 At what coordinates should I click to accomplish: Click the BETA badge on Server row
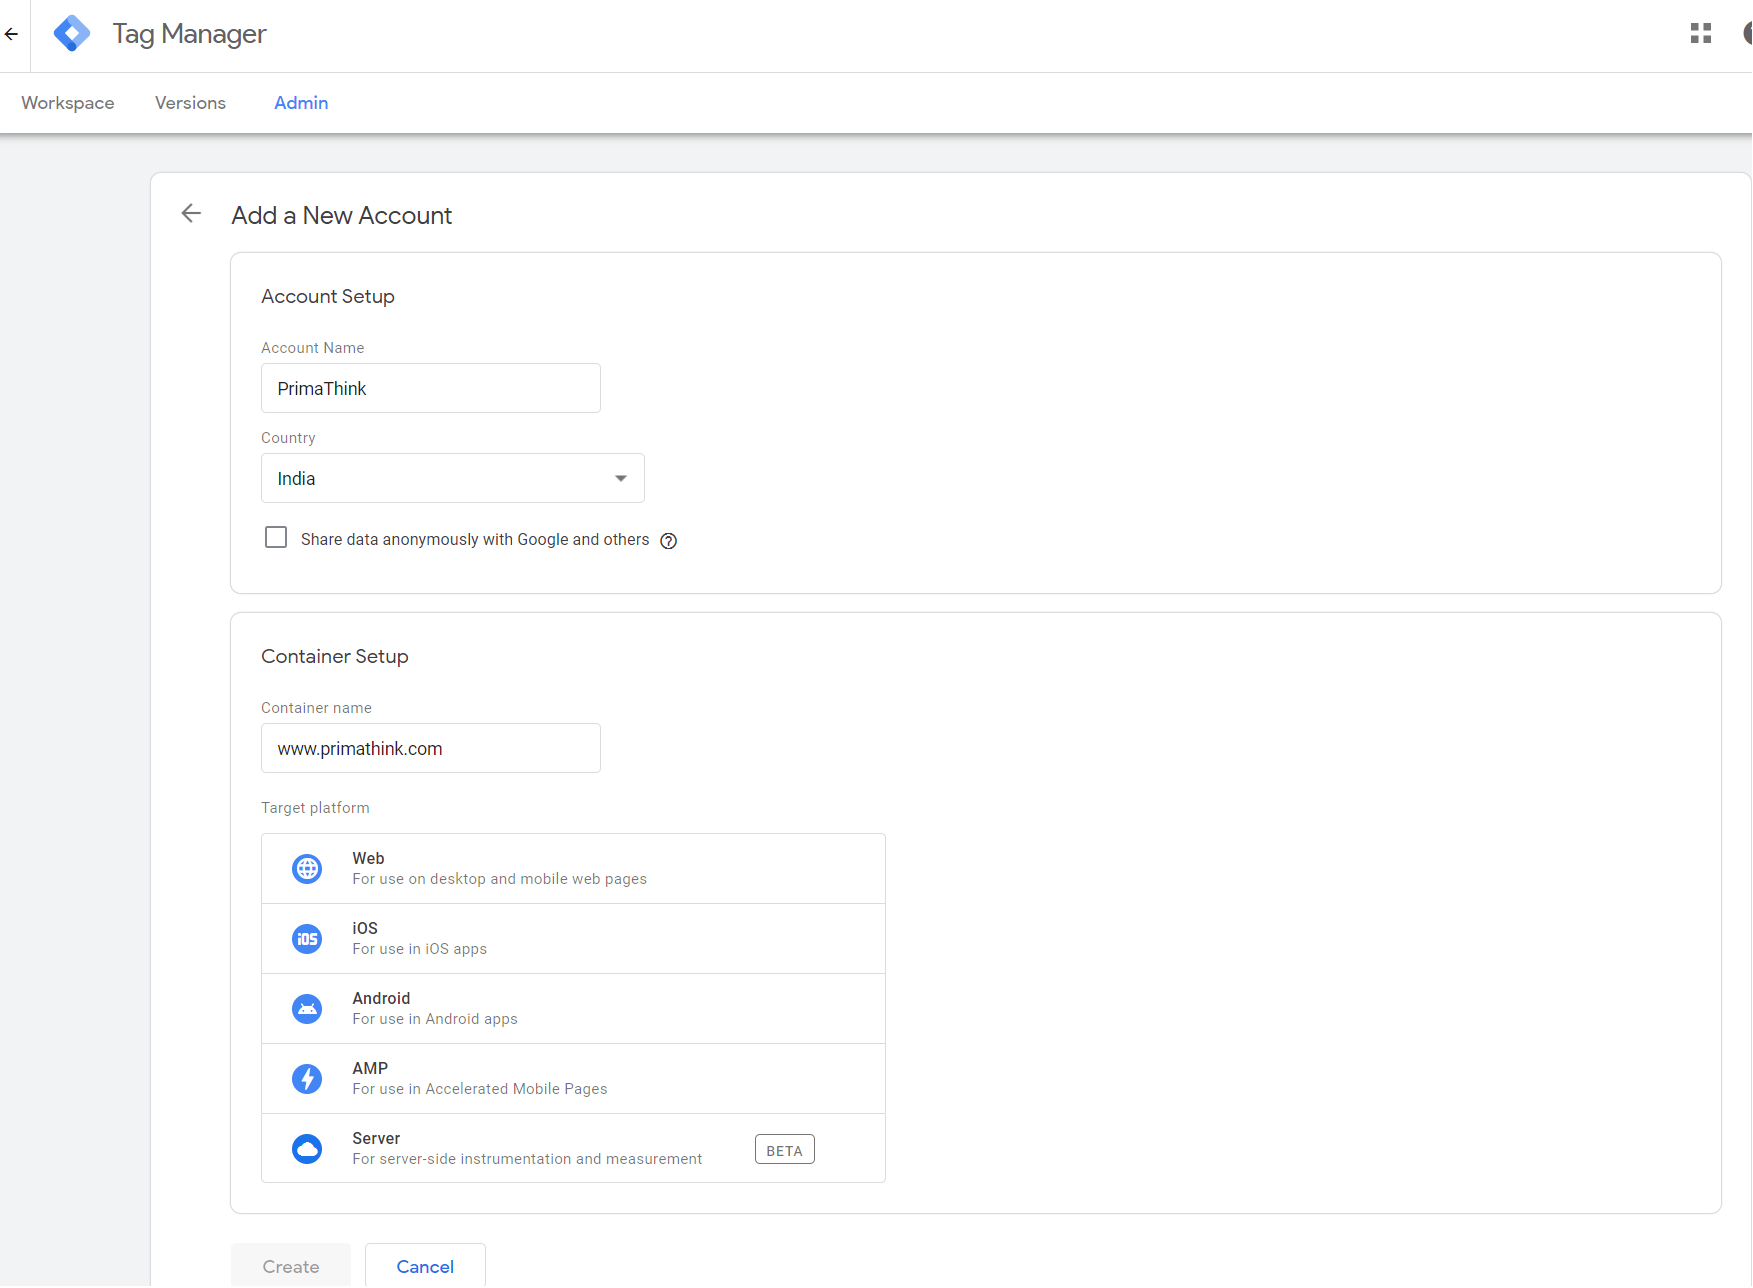tap(785, 1150)
